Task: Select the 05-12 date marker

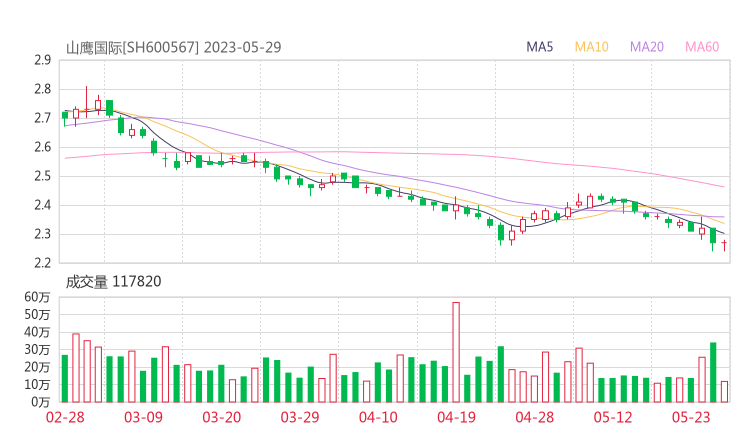Action: (612, 417)
